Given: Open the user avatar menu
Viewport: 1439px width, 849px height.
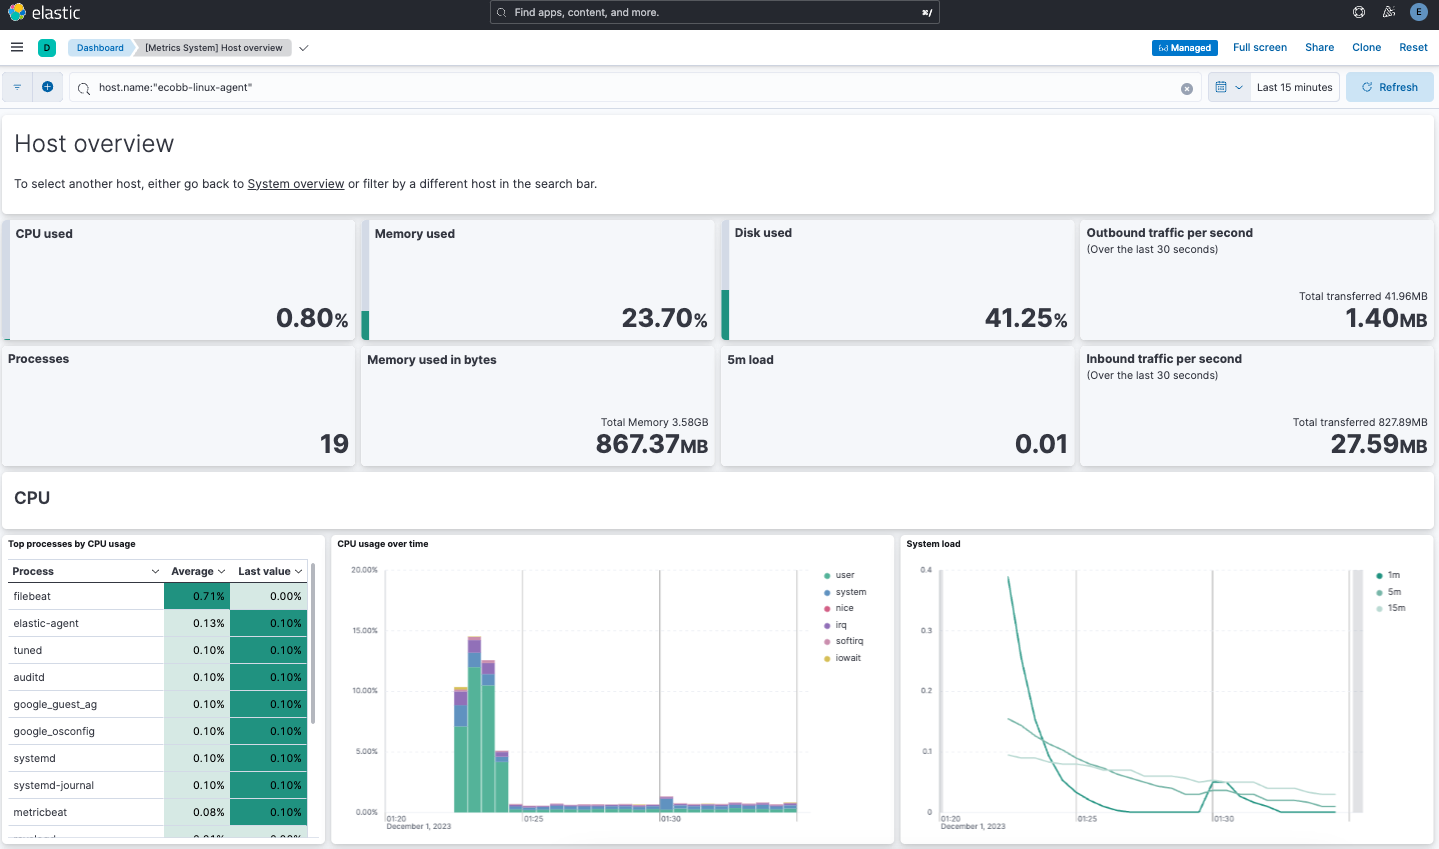Looking at the screenshot, I should 1418,12.
